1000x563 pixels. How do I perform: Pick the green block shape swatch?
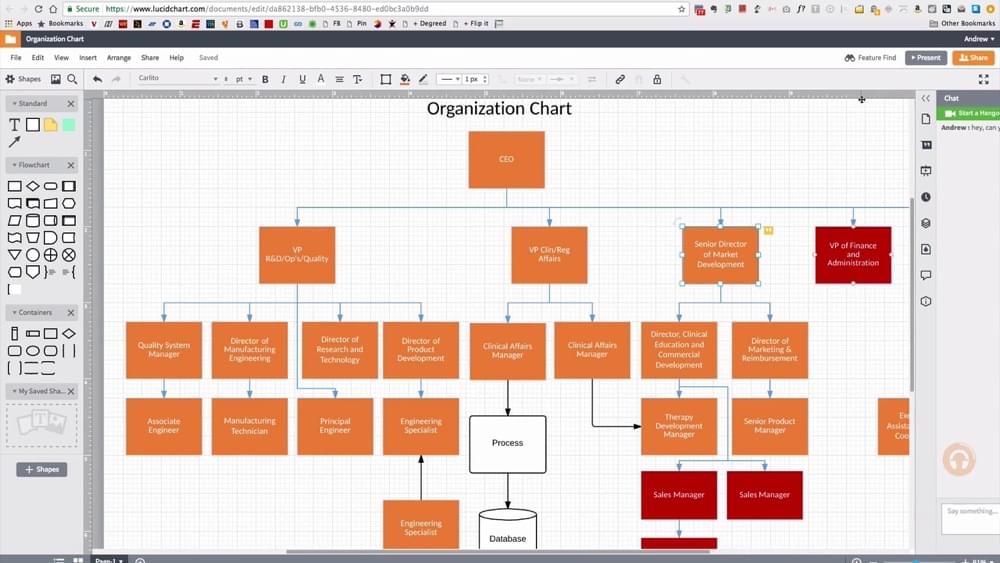point(68,125)
